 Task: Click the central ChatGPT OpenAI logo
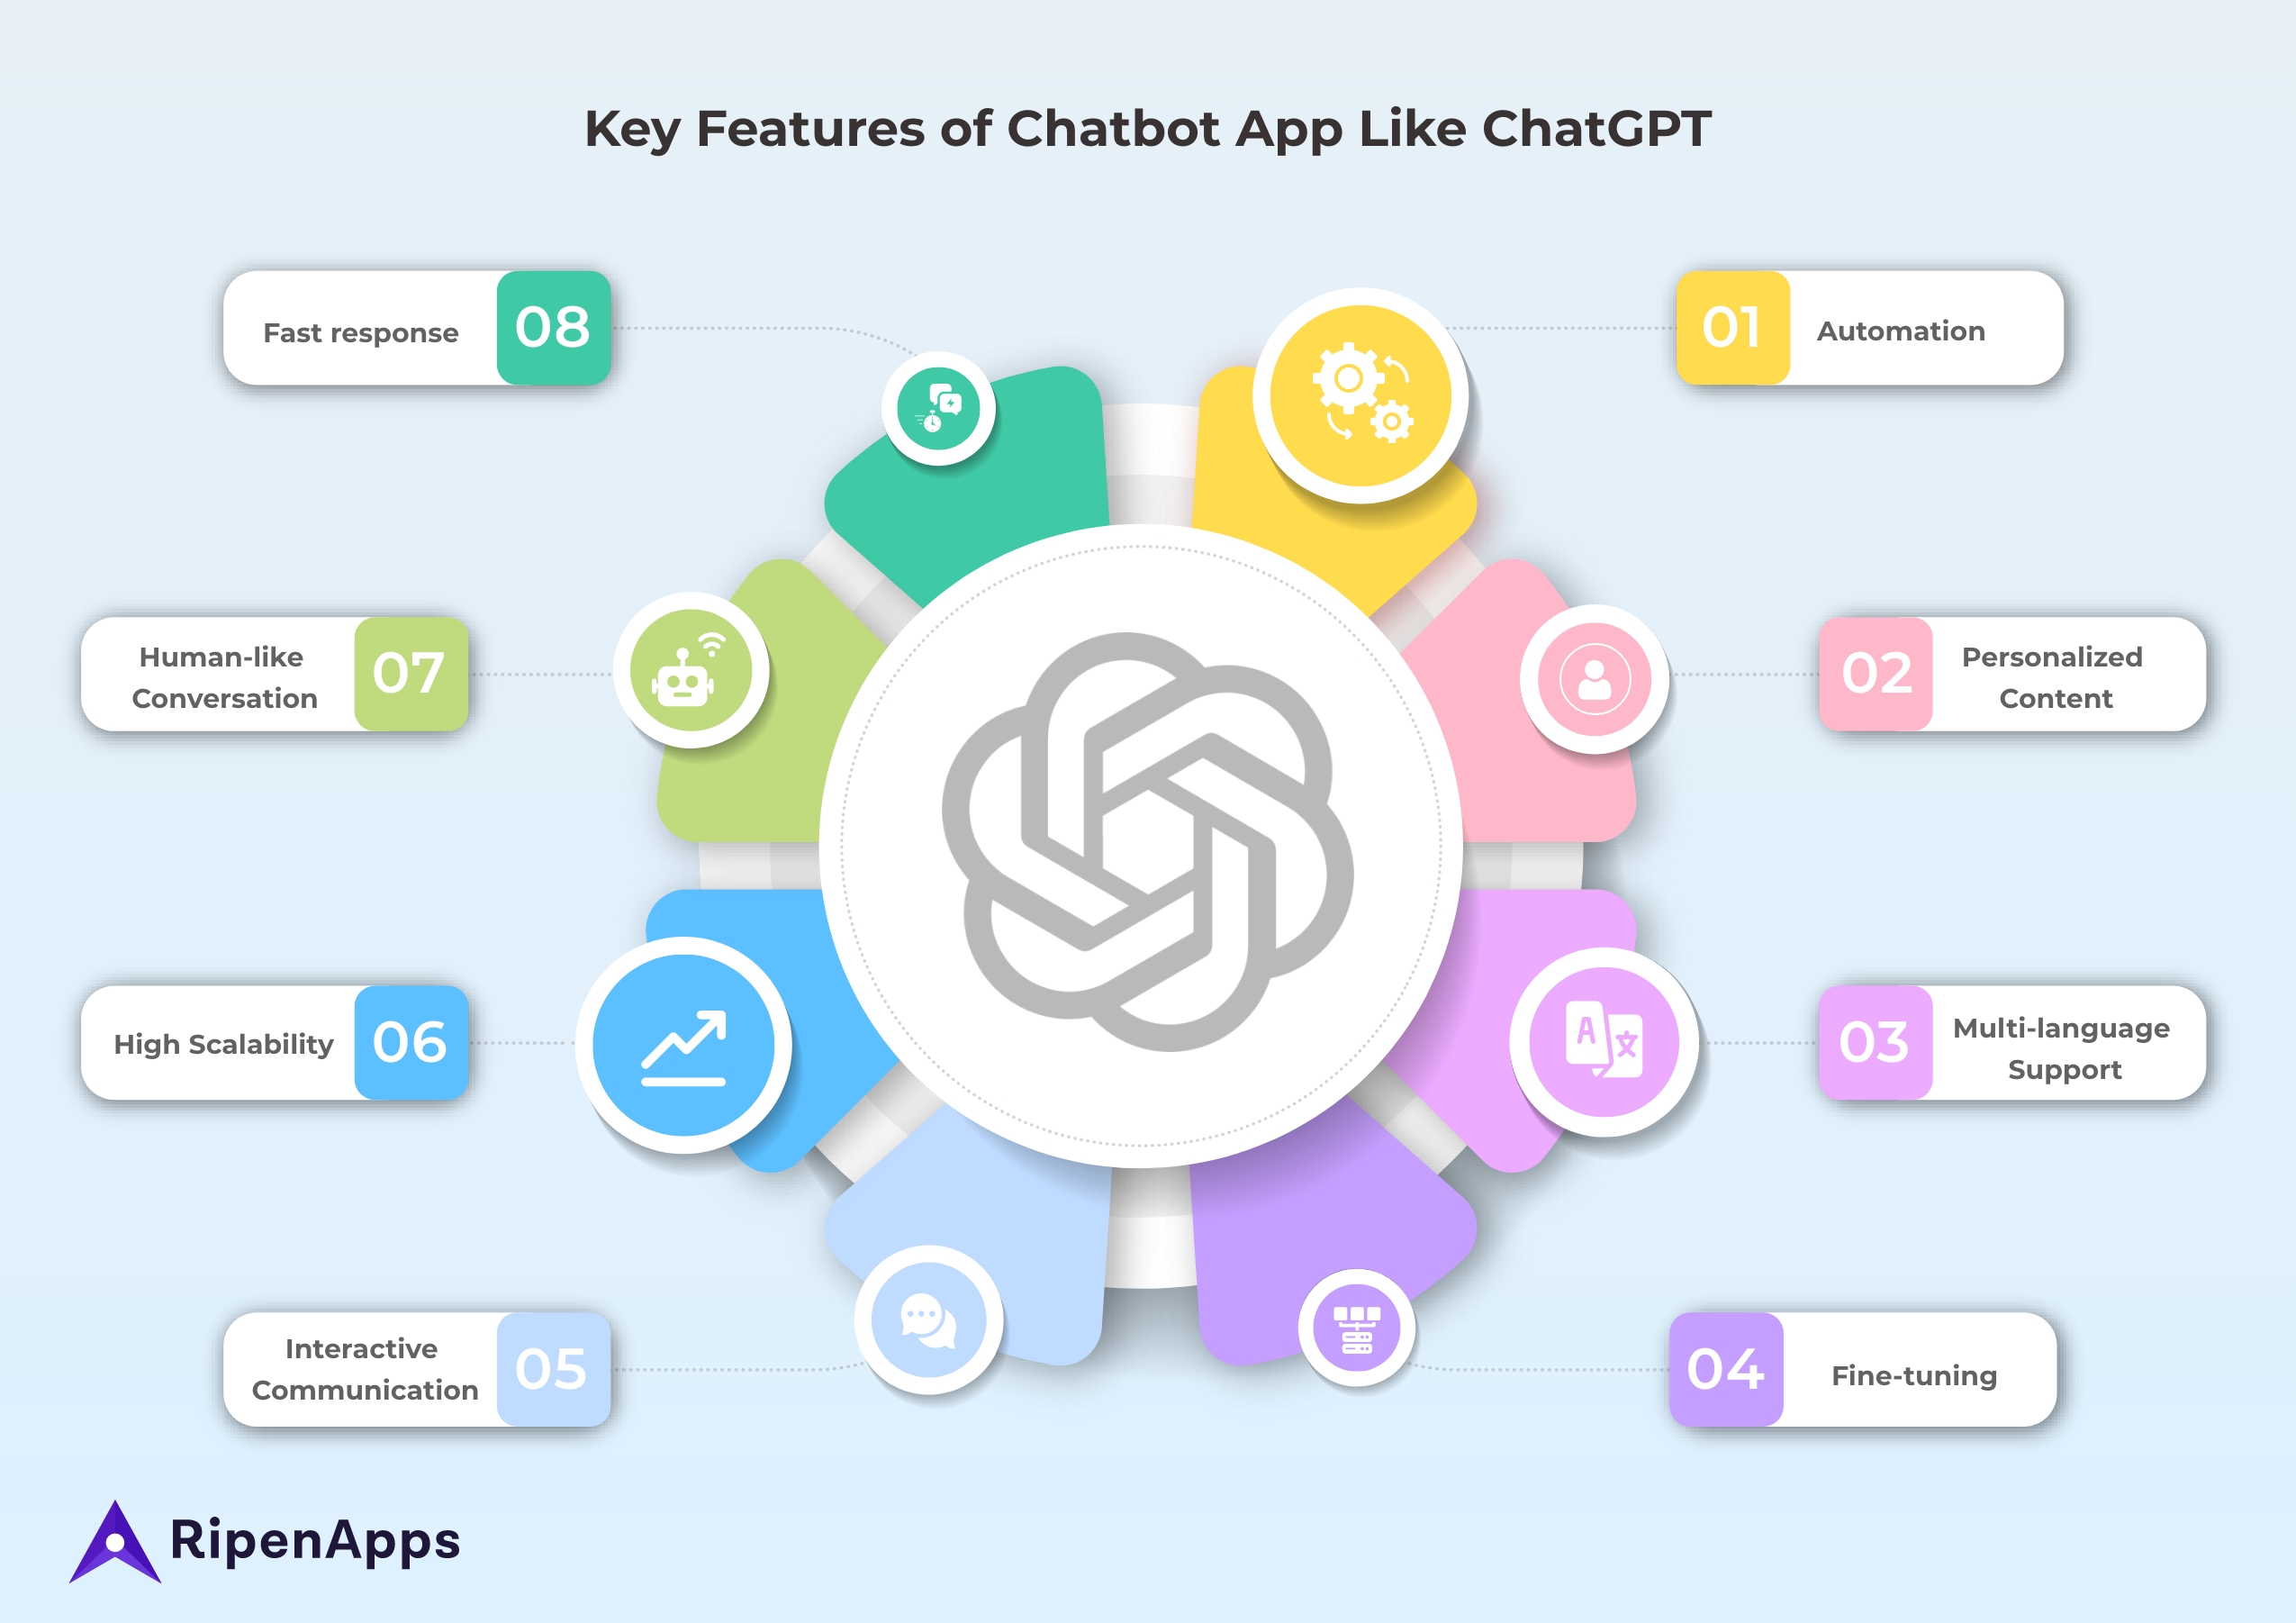[1148, 813]
